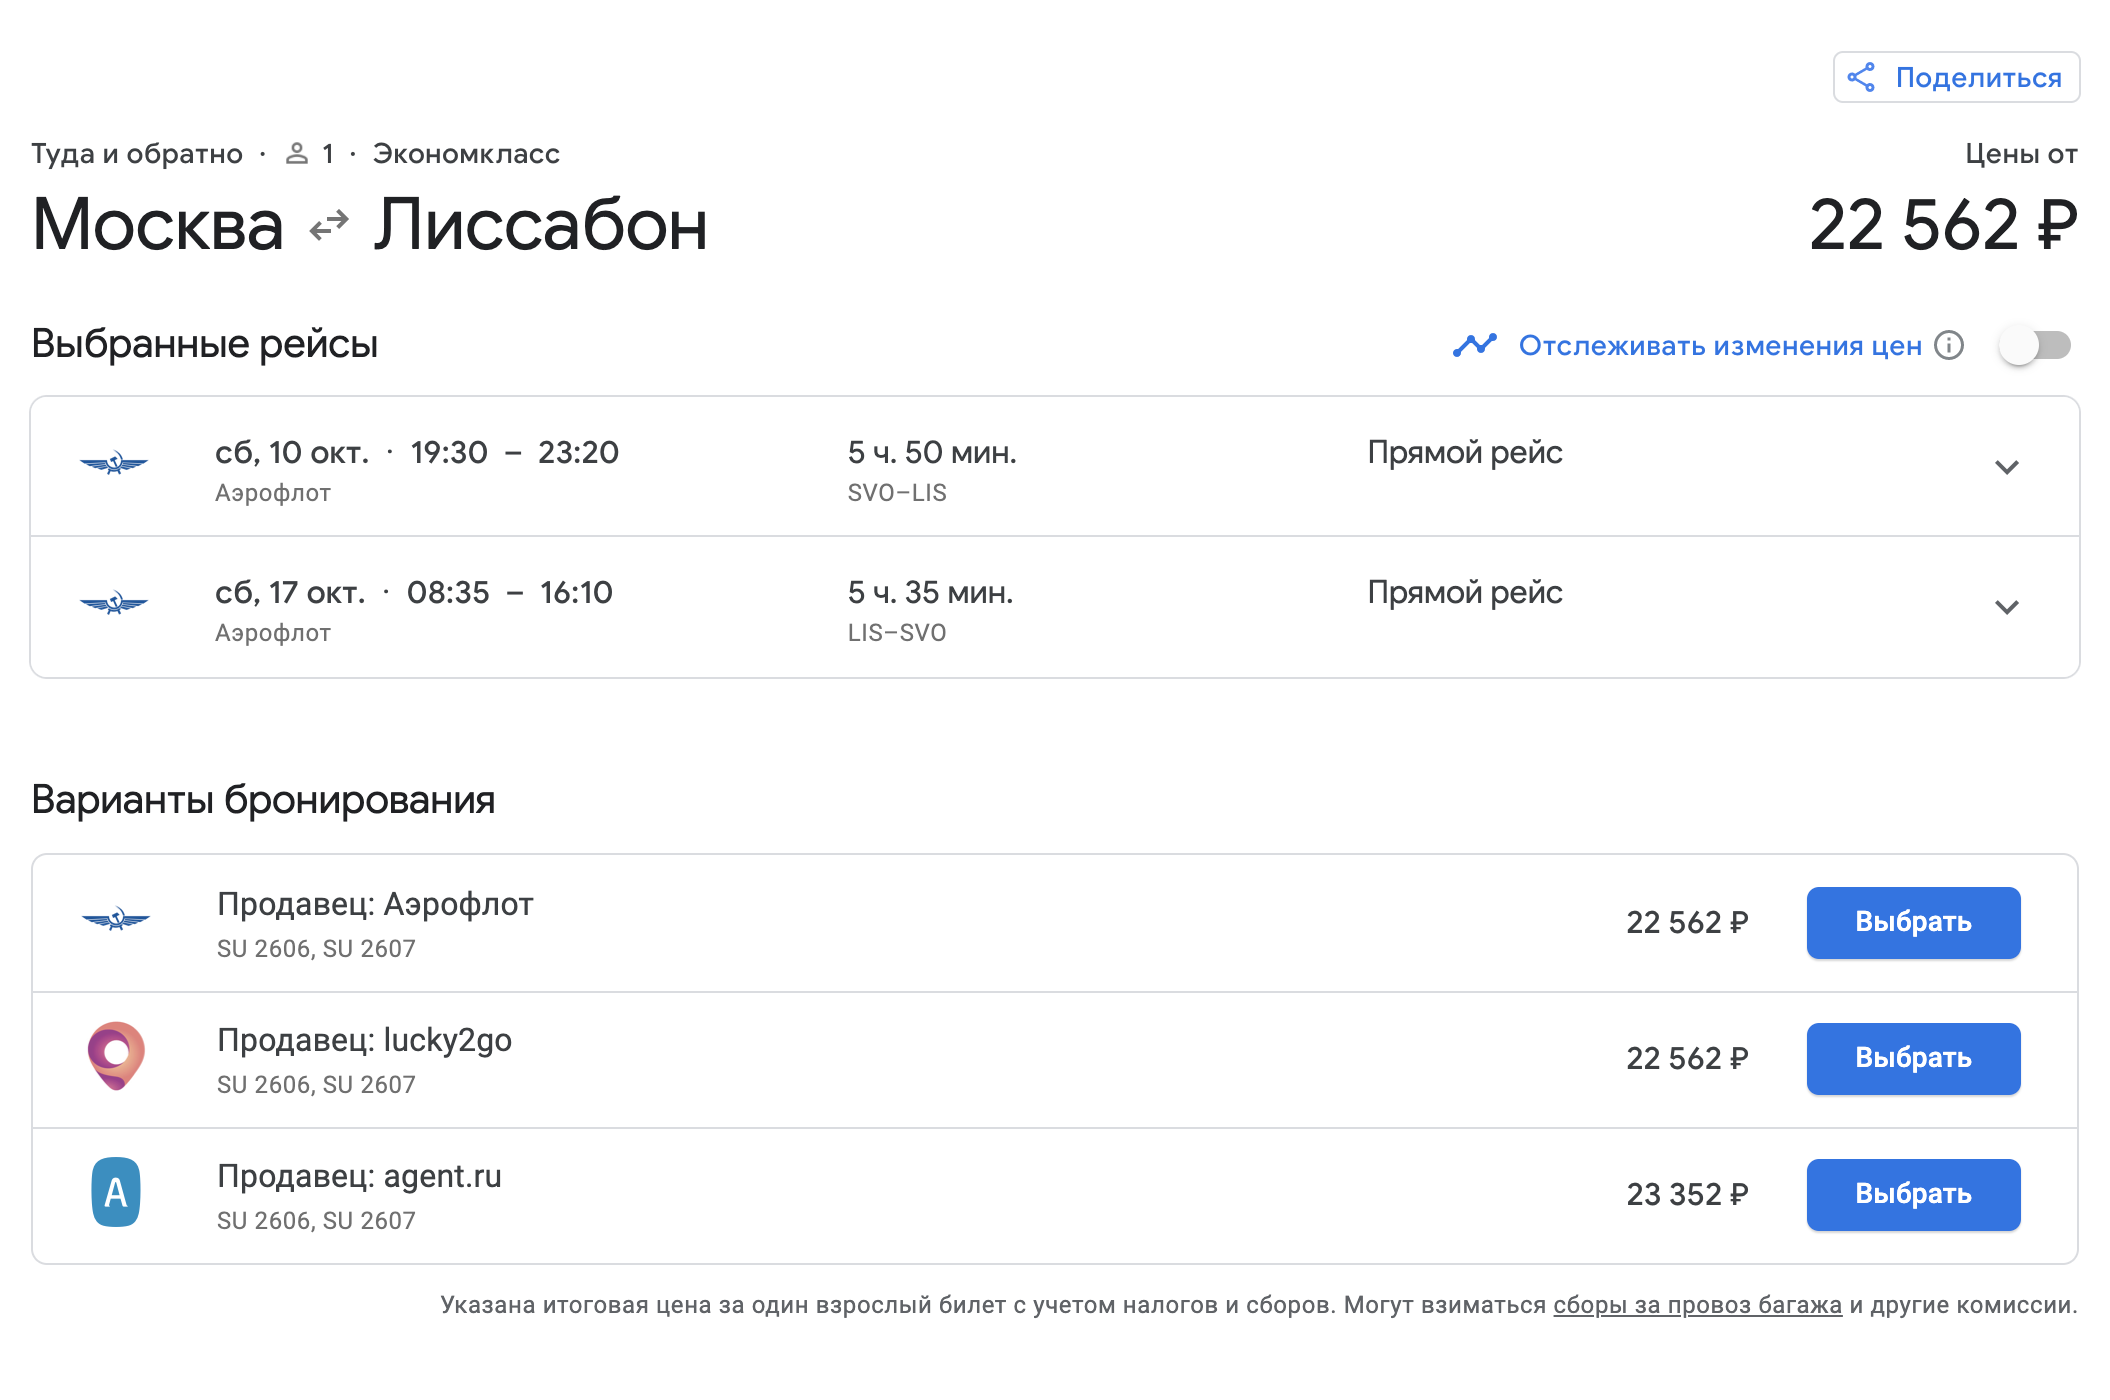Click the 23 352 ₽ price for agent.ru
The width and height of the screenshot is (2110, 1400).
[x=1687, y=1194]
